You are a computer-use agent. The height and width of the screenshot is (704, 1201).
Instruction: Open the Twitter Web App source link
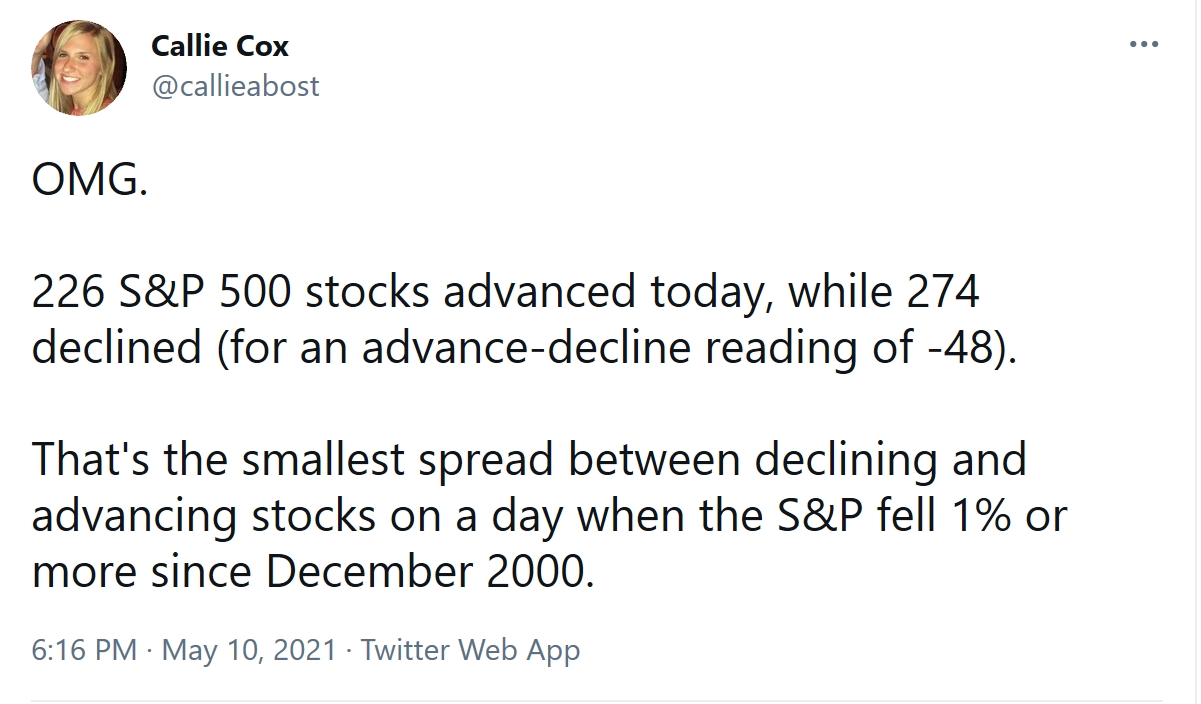[x=470, y=650]
